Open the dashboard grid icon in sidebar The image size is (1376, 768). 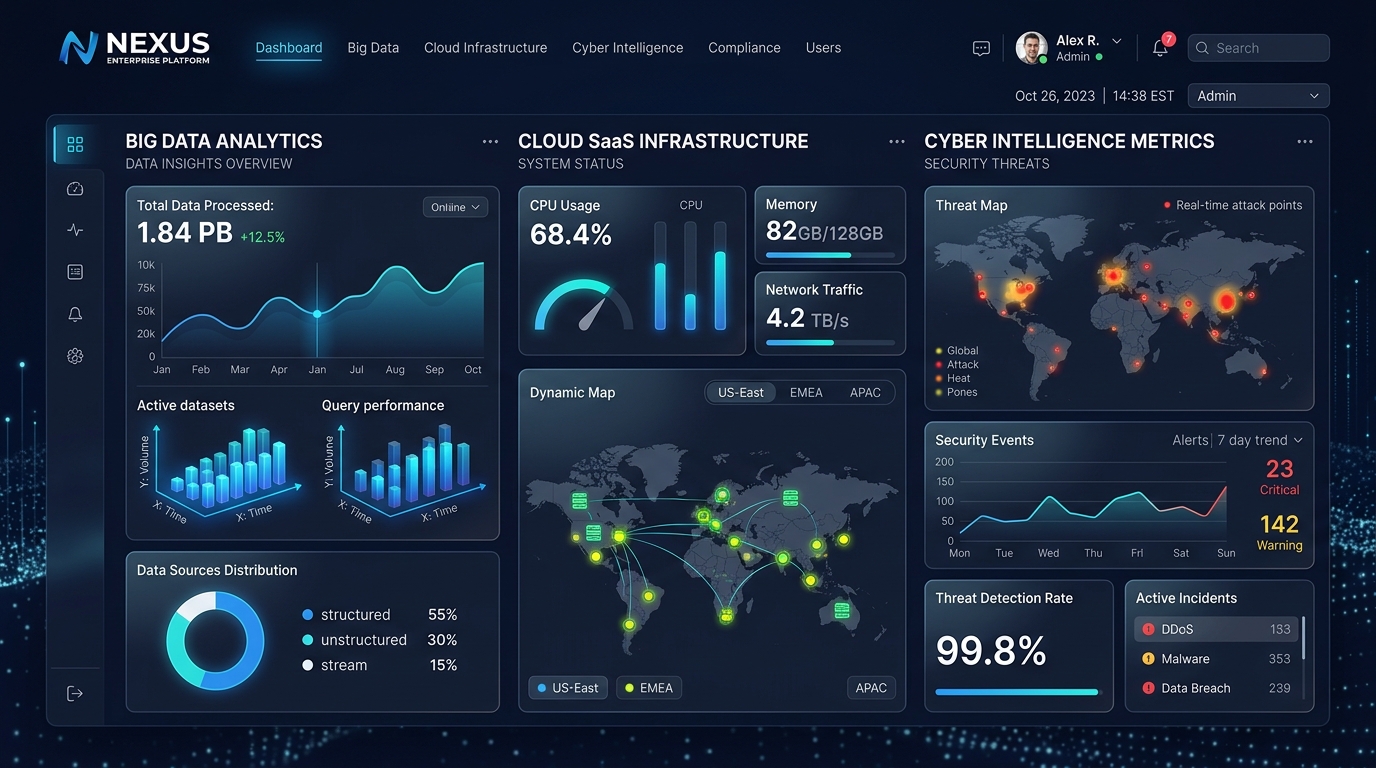(75, 145)
